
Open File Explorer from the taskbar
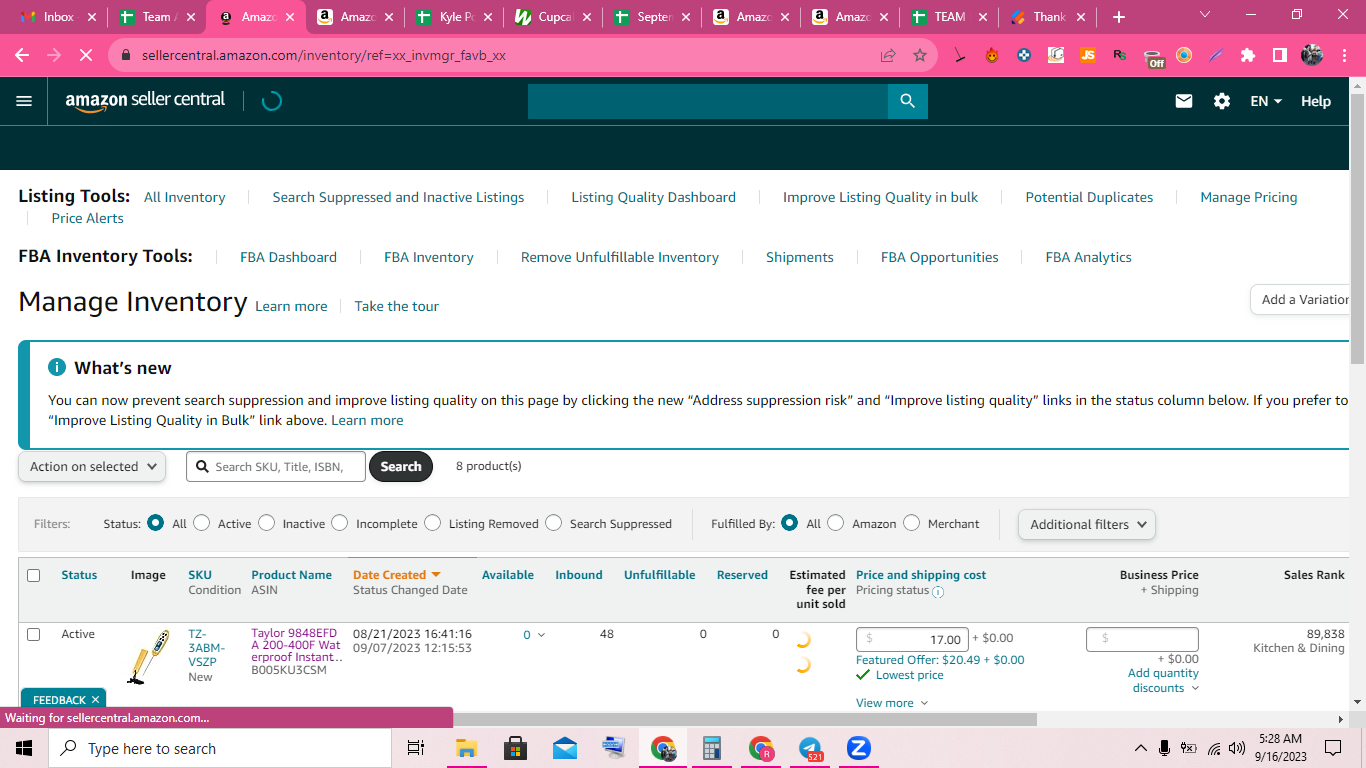466,748
